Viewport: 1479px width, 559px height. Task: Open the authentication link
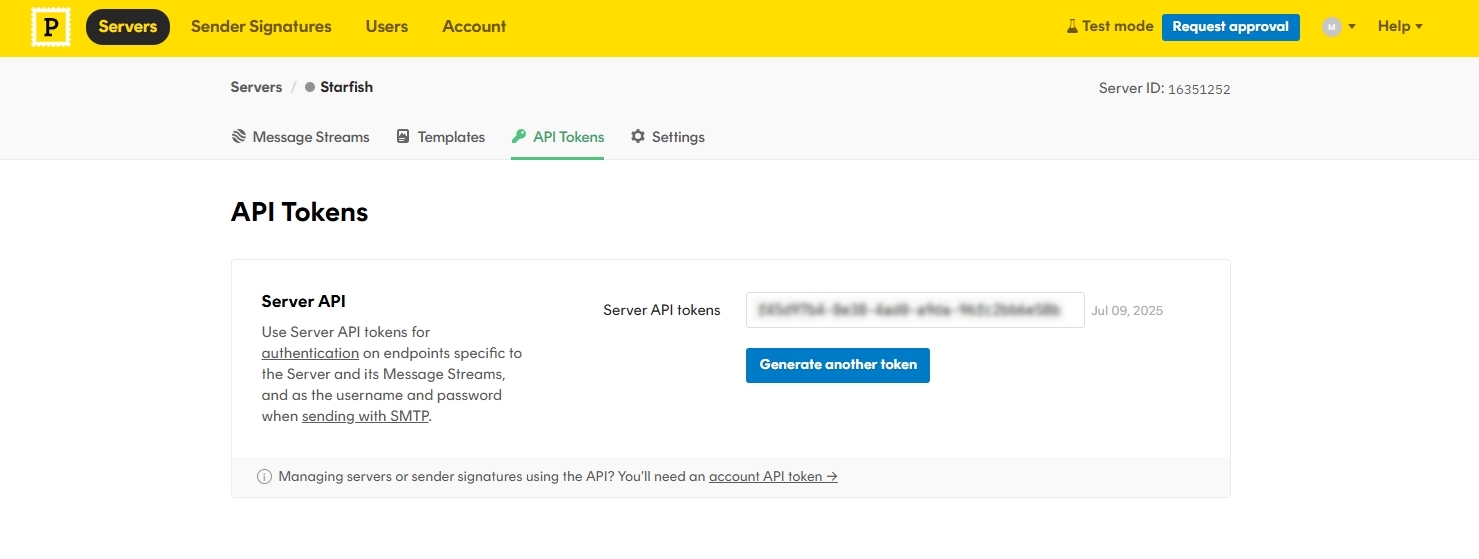(310, 353)
